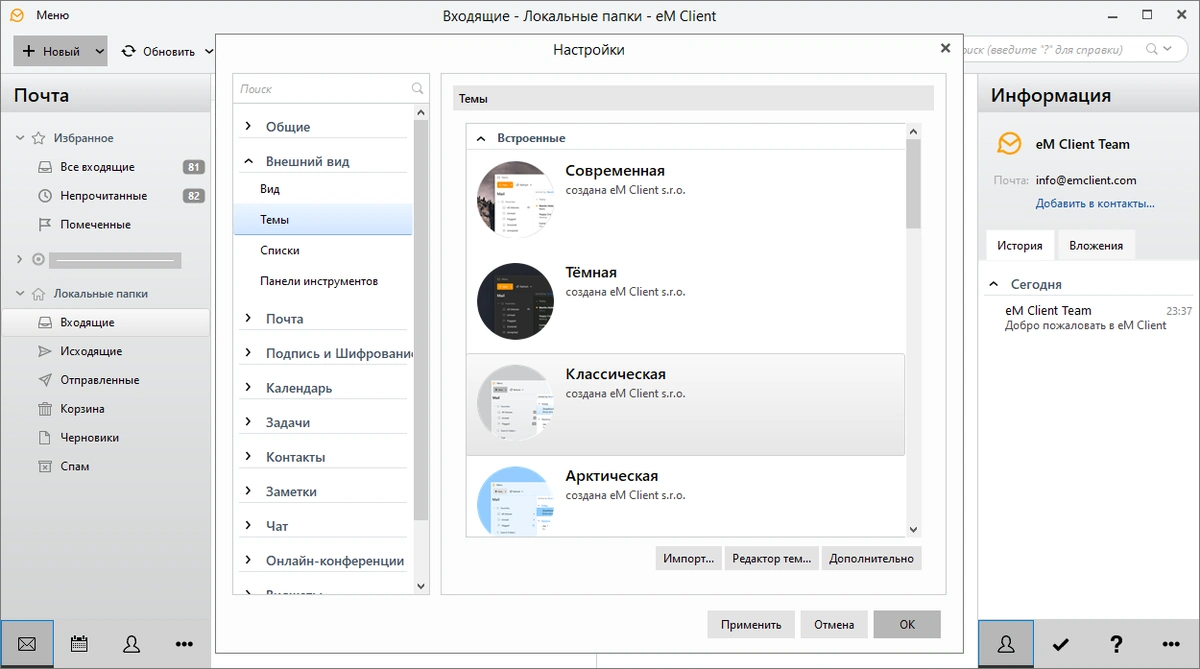Click the inbox icon of Все входящие
This screenshot has width=1200, height=669.
pos(44,167)
